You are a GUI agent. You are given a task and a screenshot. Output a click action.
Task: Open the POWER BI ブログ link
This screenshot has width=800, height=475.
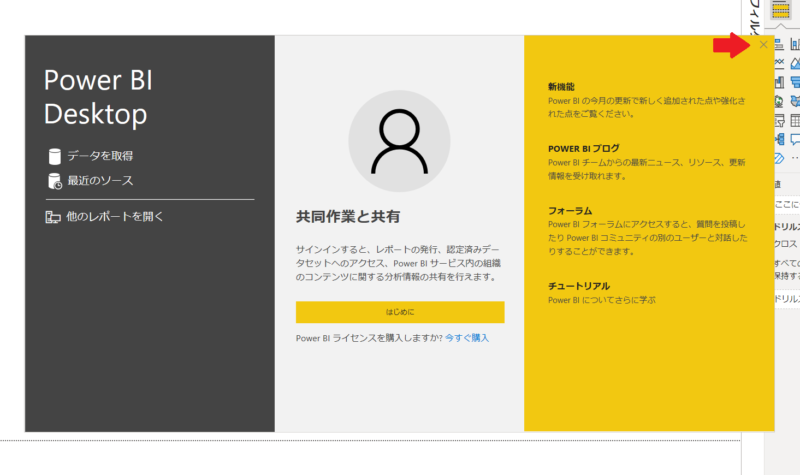click(x=584, y=148)
